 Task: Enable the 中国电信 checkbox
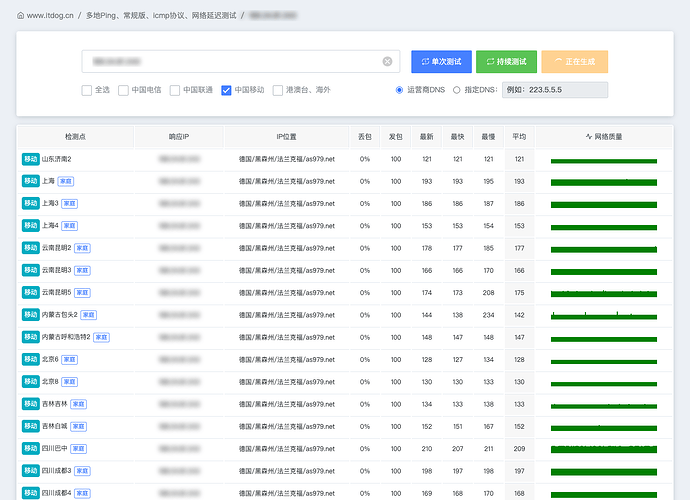123,90
